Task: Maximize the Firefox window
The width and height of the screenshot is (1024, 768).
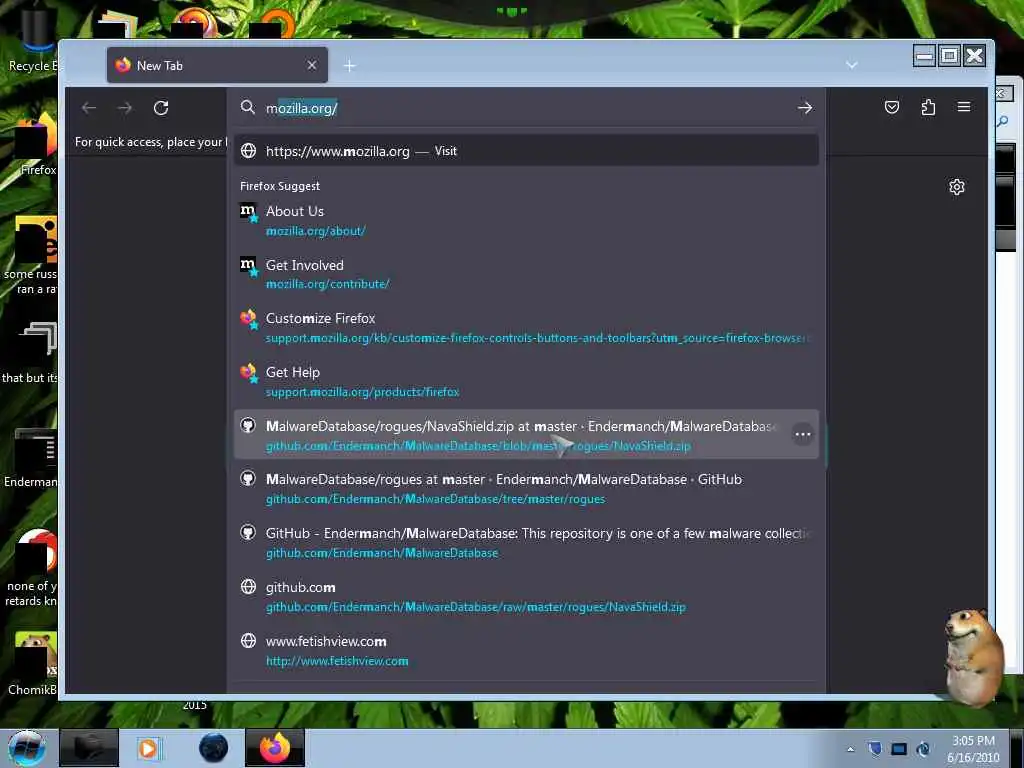Action: point(950,56)
